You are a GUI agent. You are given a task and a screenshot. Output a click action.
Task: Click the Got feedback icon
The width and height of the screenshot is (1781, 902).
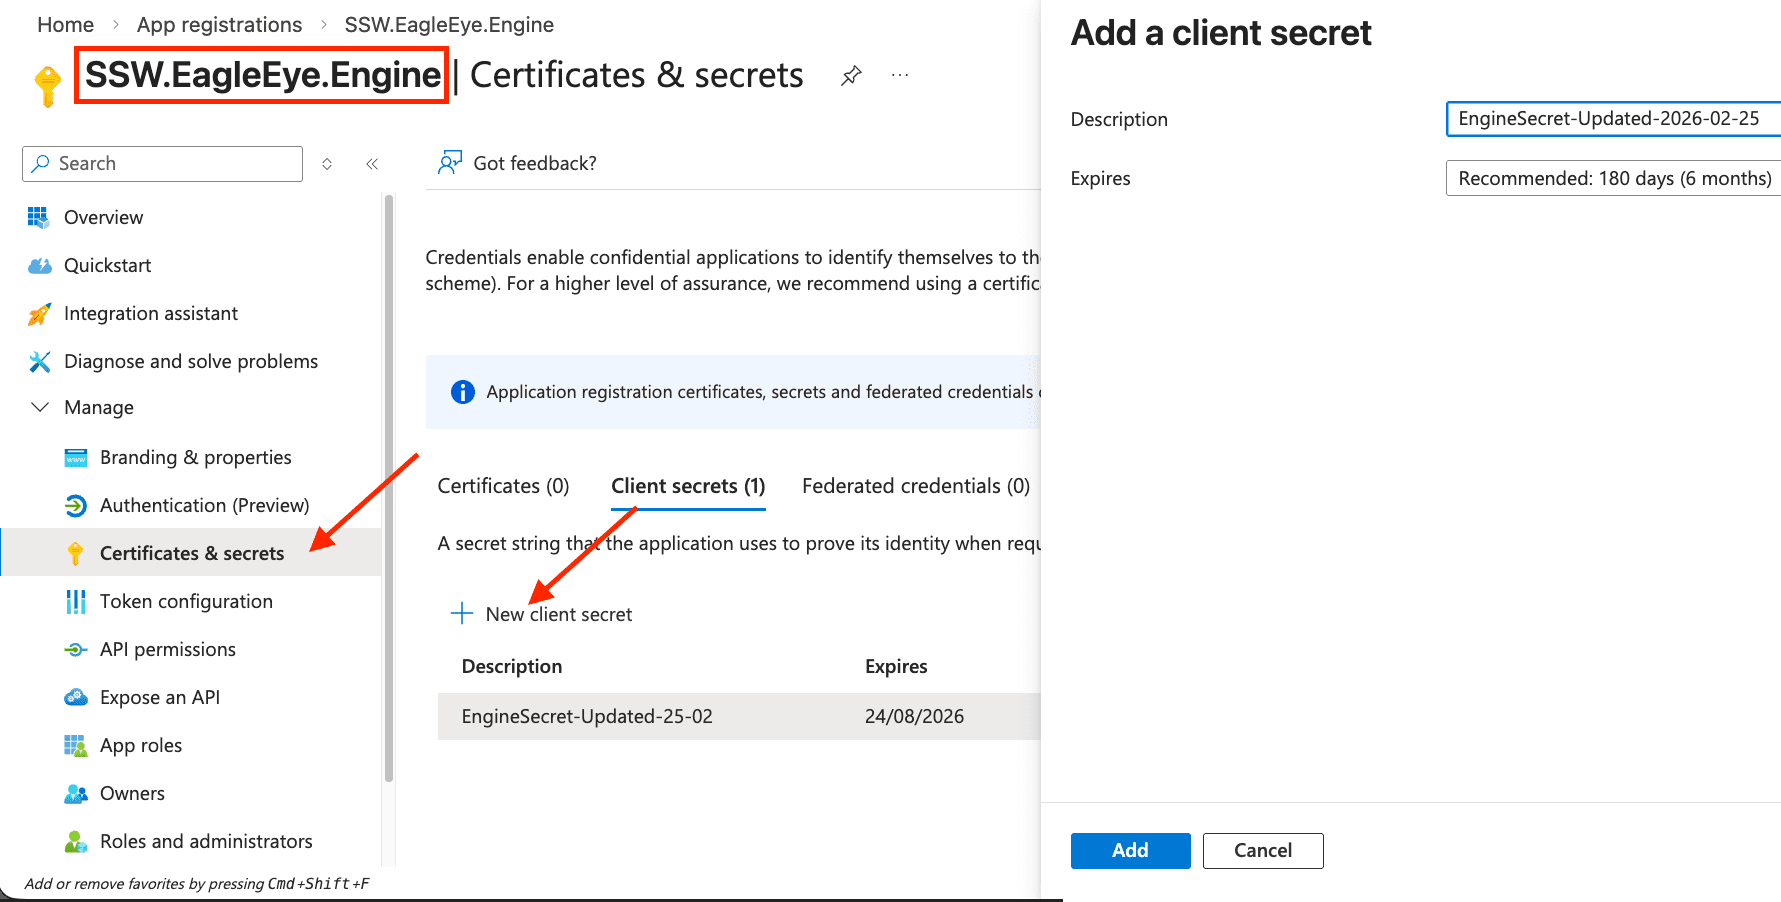tap(450, 163)
